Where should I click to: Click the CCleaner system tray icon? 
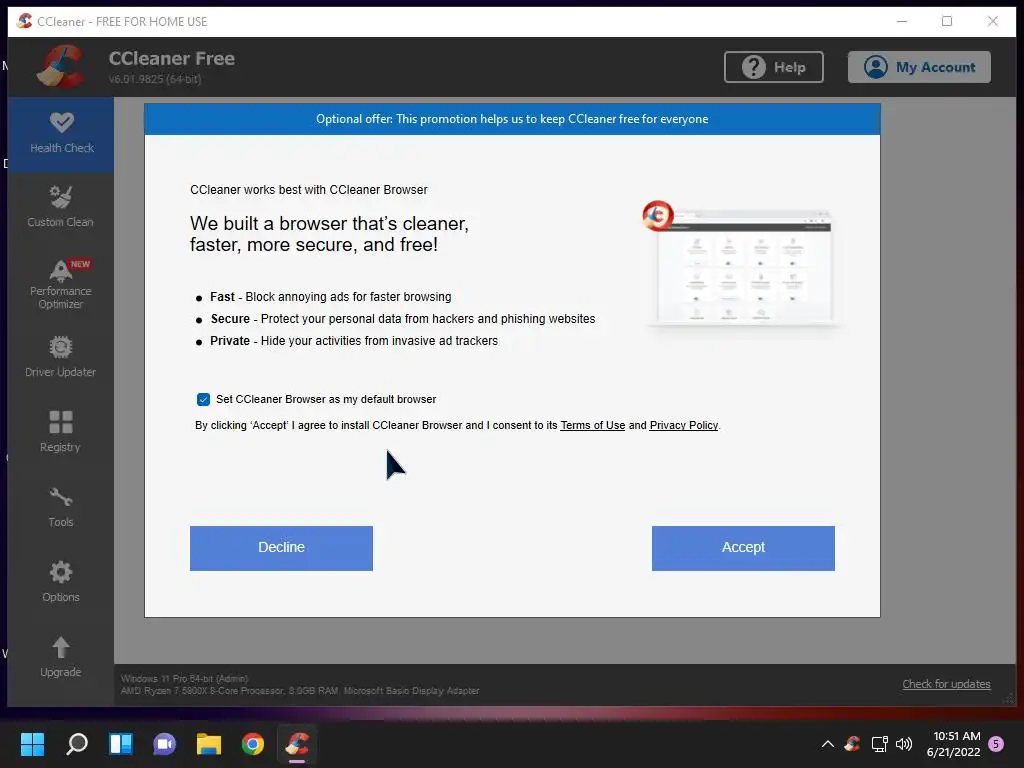pyautogui.click(x=852, y=744)
